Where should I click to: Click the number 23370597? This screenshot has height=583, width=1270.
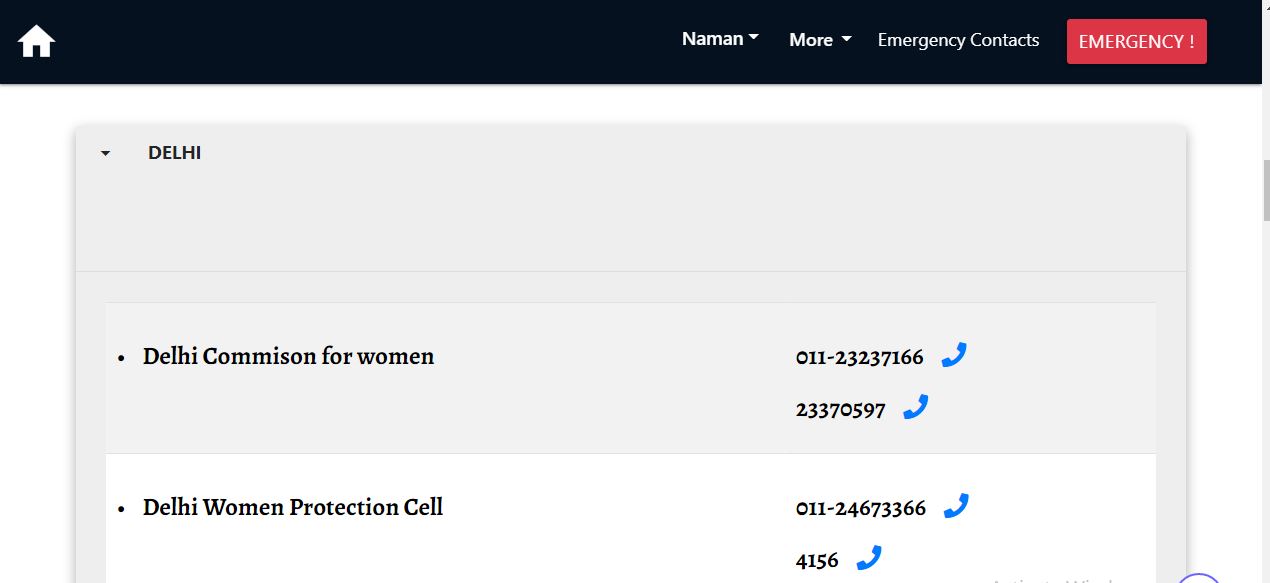pos(841,408)
